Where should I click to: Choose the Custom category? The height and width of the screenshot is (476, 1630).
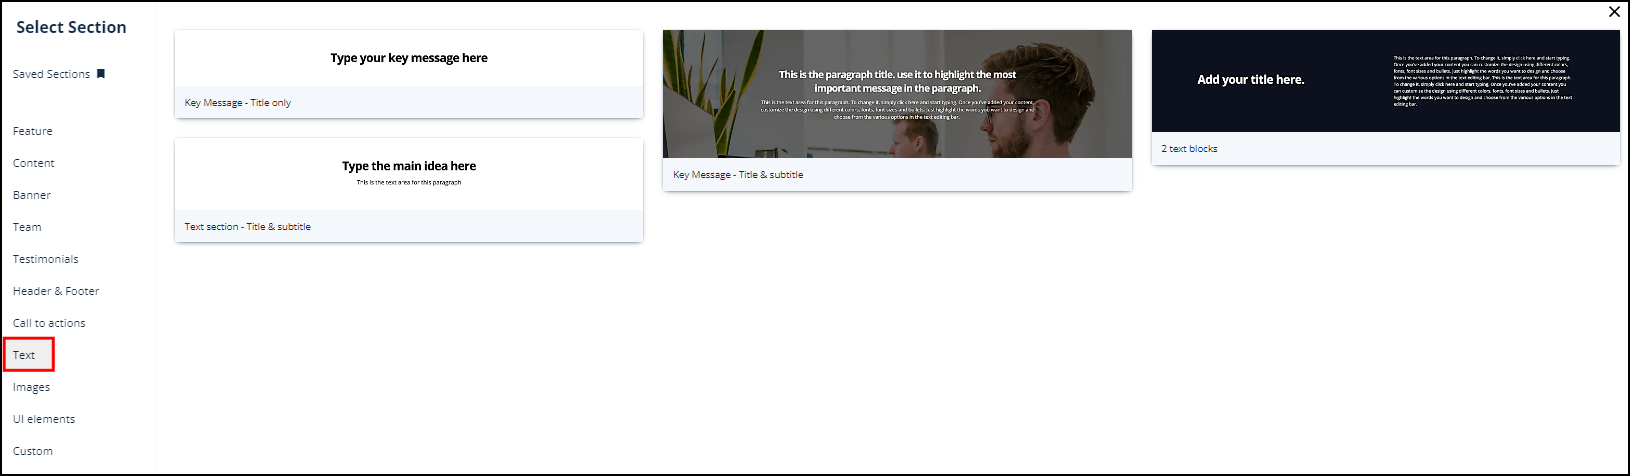[x=33, y=451]
